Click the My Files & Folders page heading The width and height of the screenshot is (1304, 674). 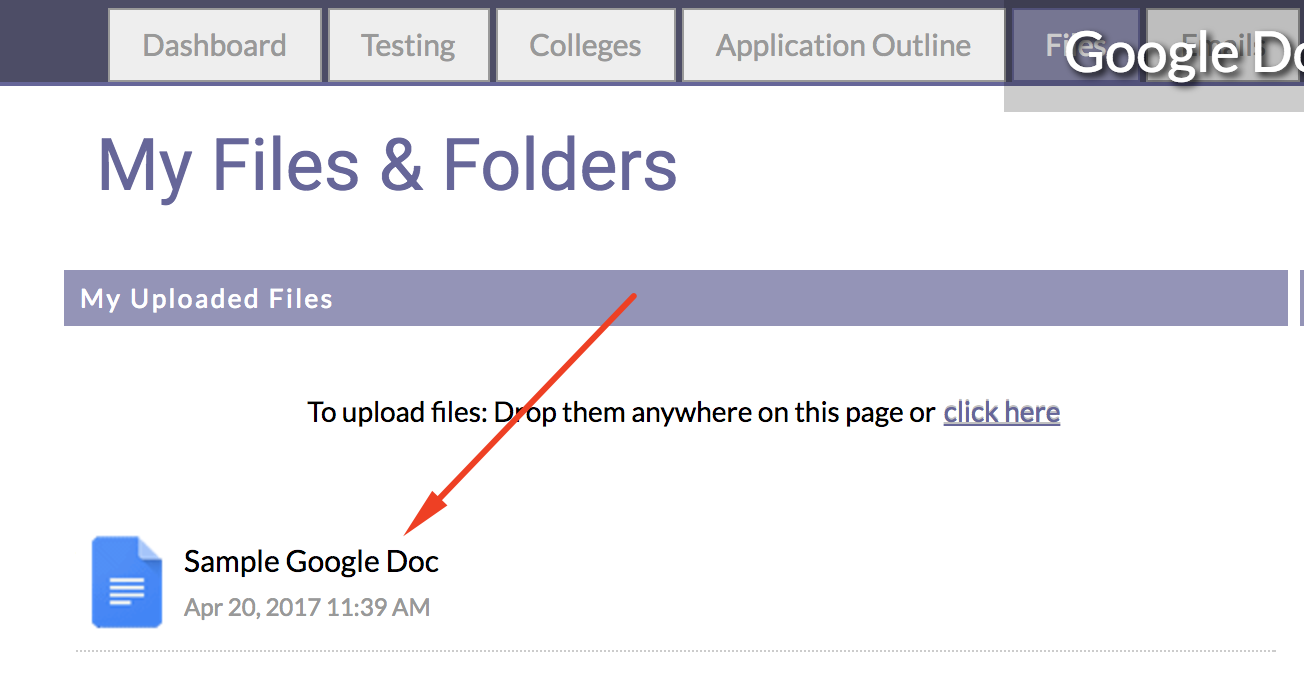click(x=387, y=165)
